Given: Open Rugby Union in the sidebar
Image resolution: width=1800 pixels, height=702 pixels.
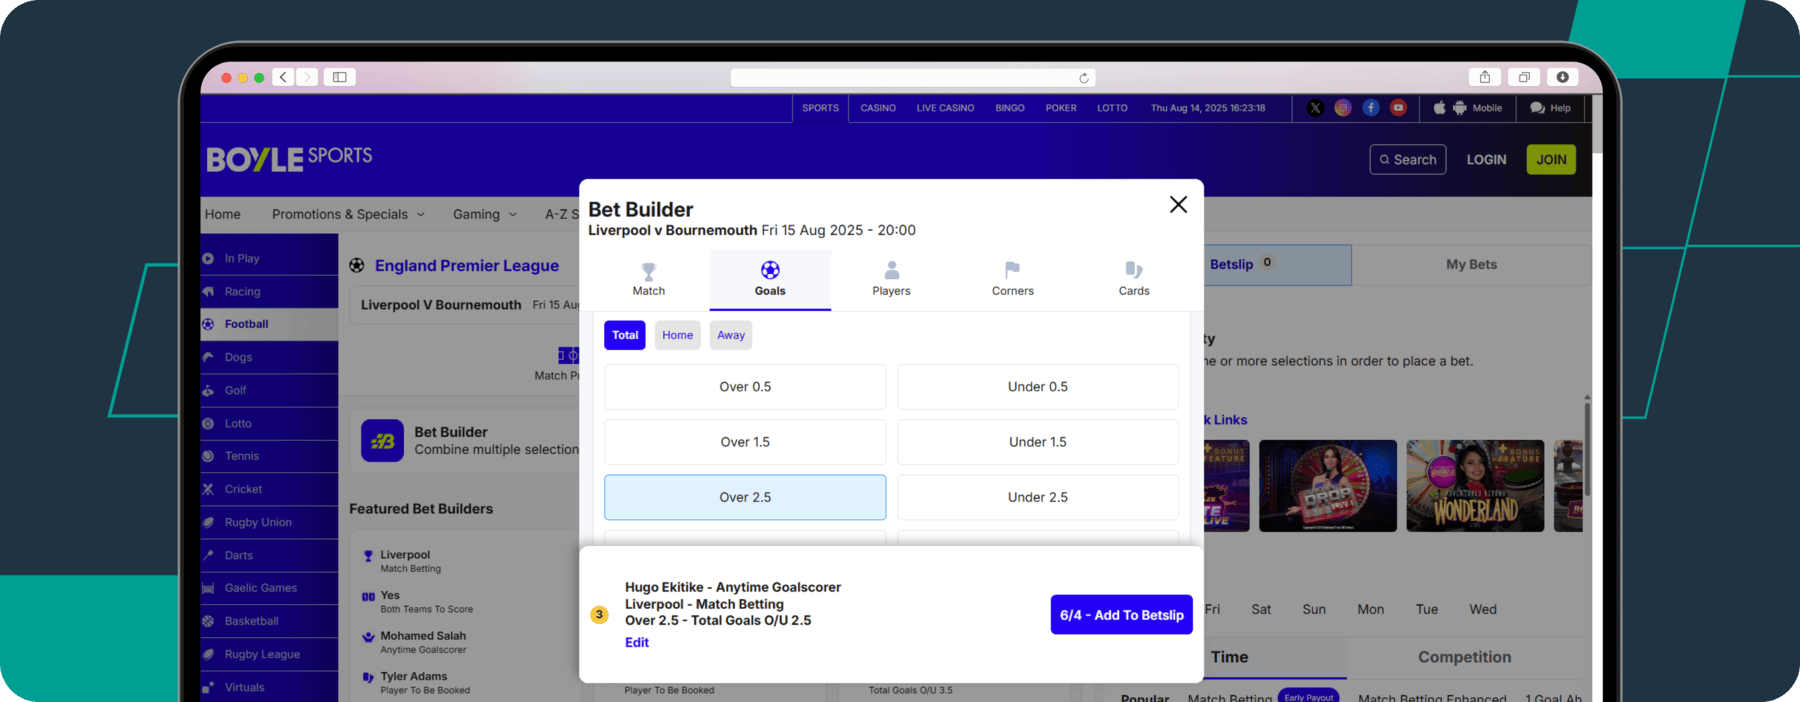Looking at the screenshot, I should pyautogui.click(x=269, y=522).
